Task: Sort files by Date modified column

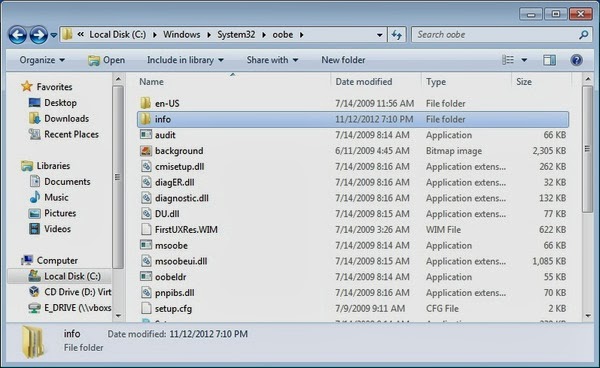Action: coord(364,82)
